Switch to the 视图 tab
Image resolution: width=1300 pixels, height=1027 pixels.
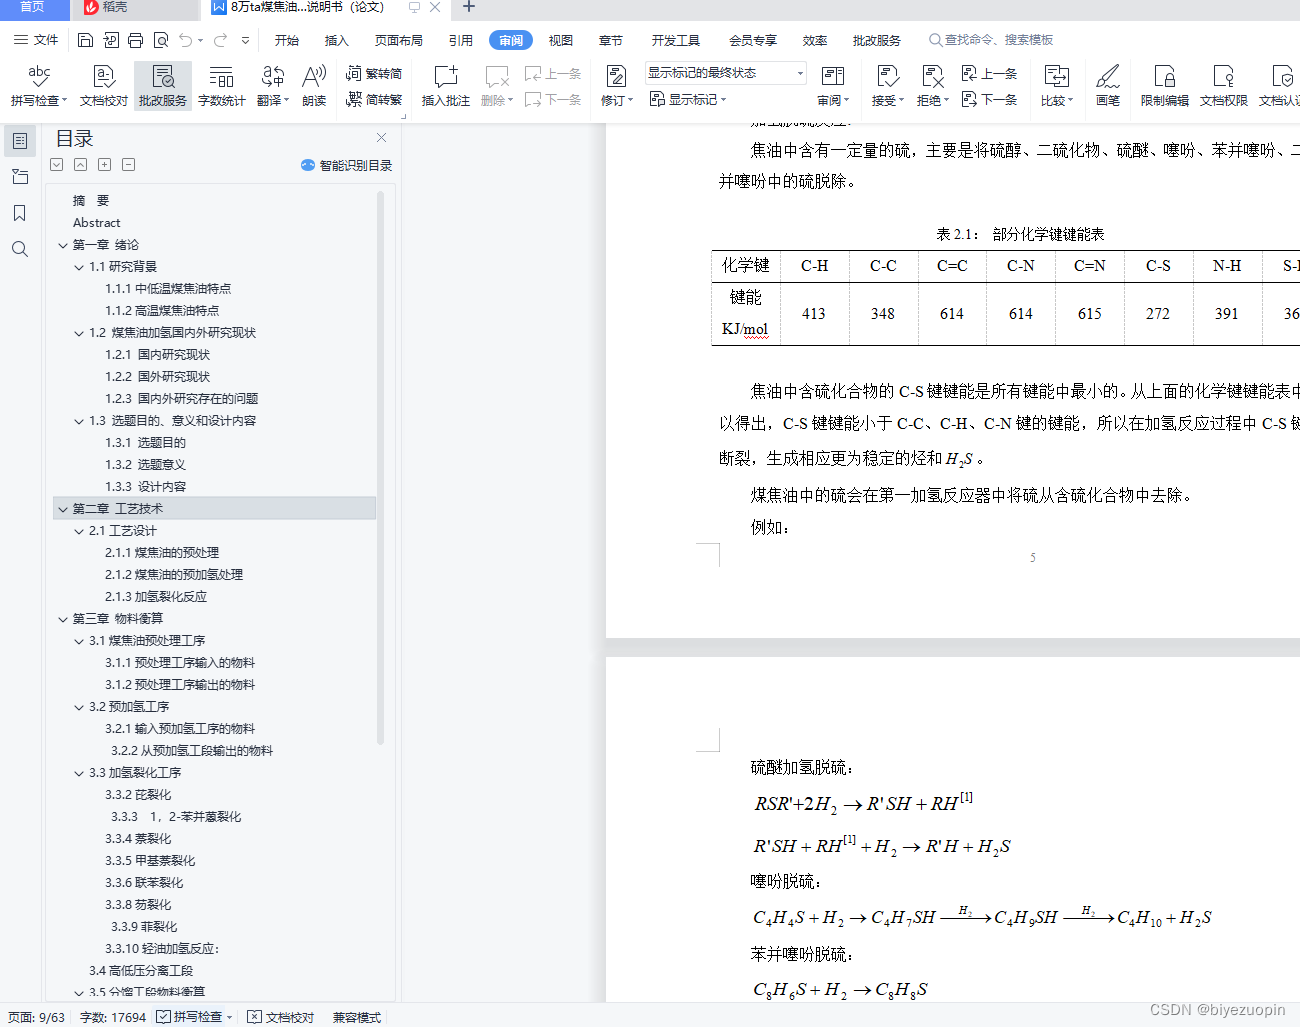point(561,40)
